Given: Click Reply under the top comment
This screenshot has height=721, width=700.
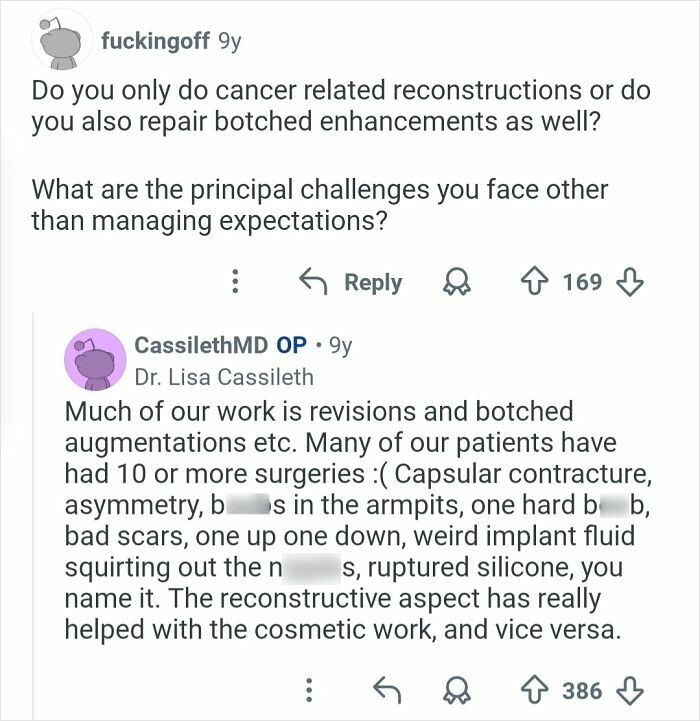Looking at the screenshot, I should [353, 282].
